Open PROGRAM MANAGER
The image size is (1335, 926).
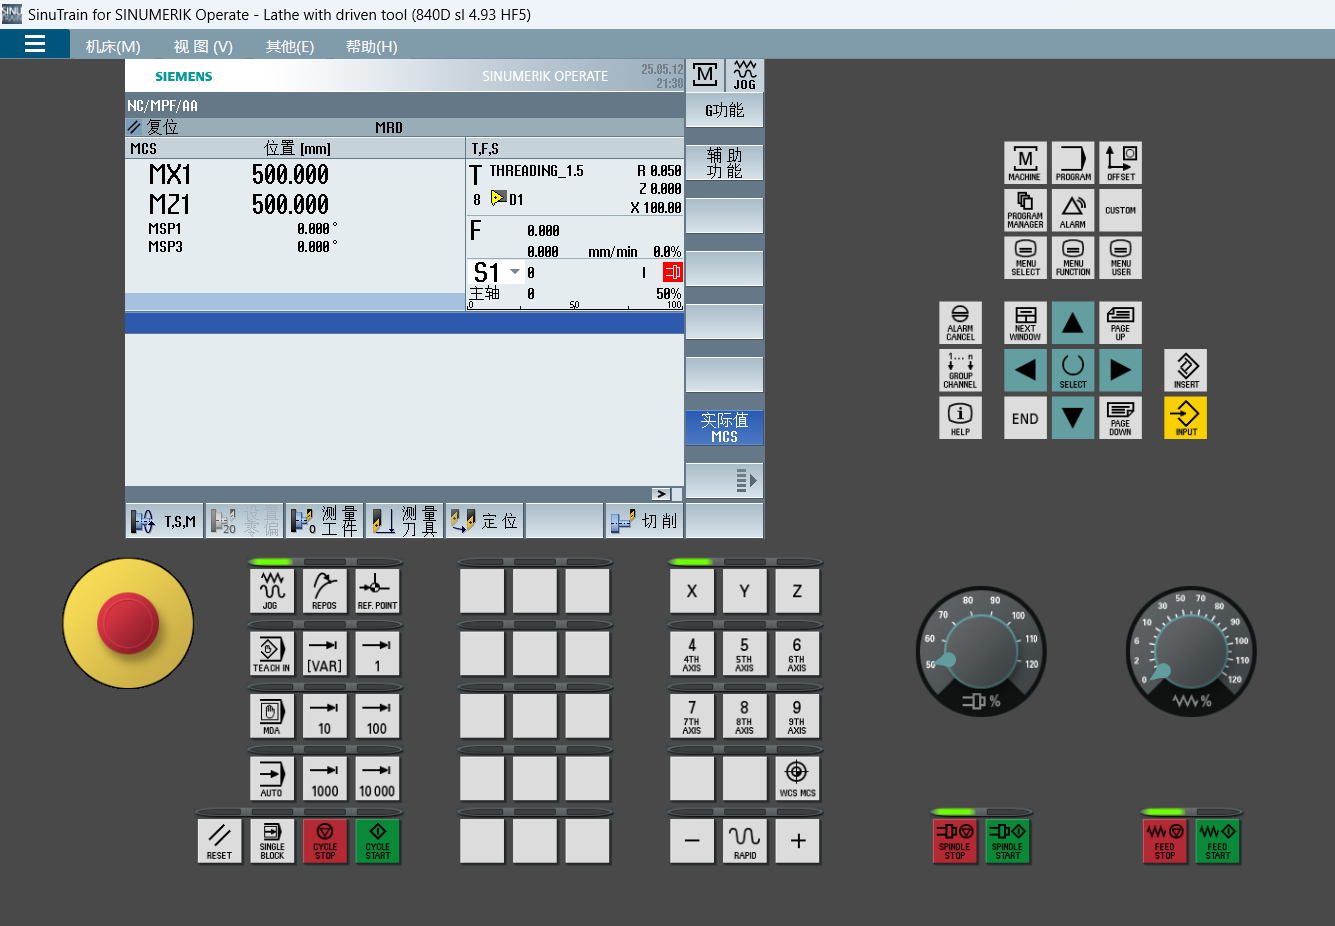[x=1025, y=210]
